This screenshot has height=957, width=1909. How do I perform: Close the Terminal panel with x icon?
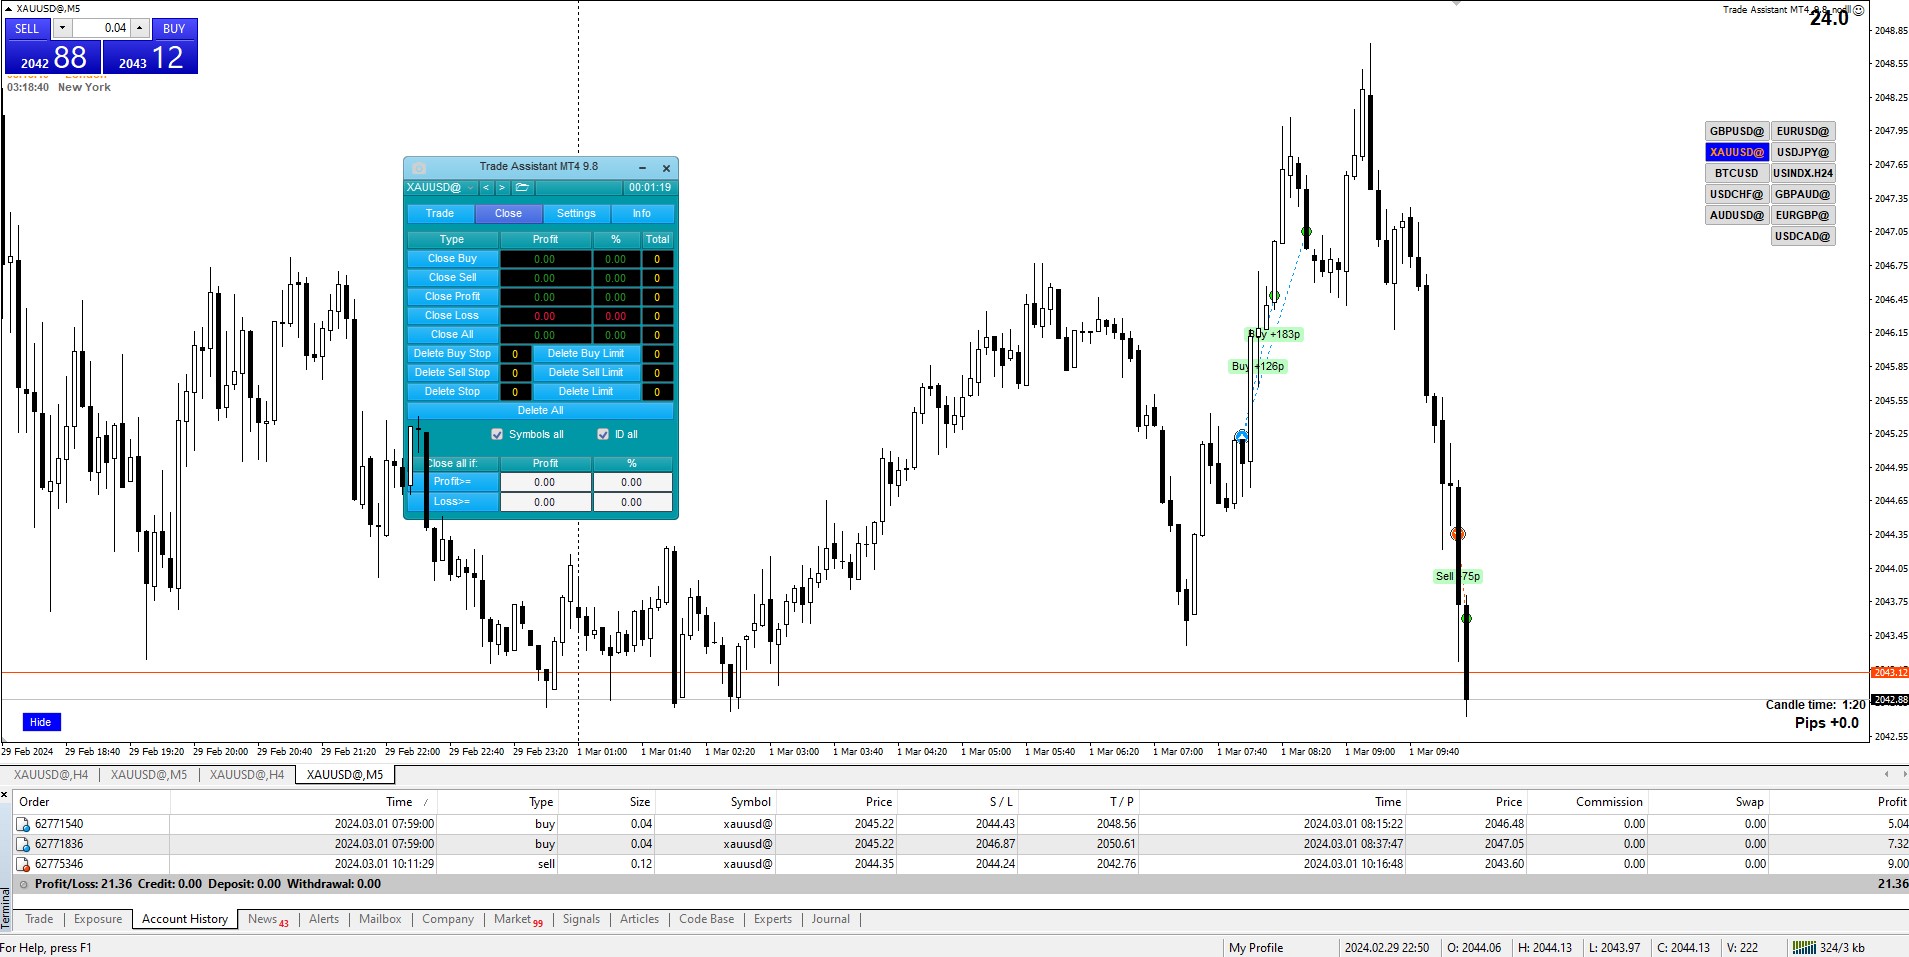[5, 796]
